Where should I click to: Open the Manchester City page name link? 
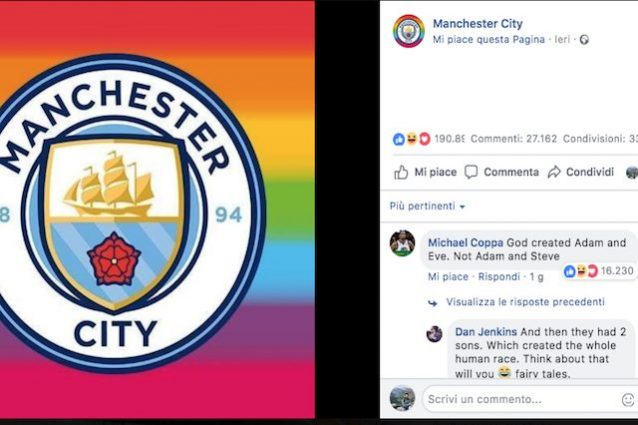point(477,24)
